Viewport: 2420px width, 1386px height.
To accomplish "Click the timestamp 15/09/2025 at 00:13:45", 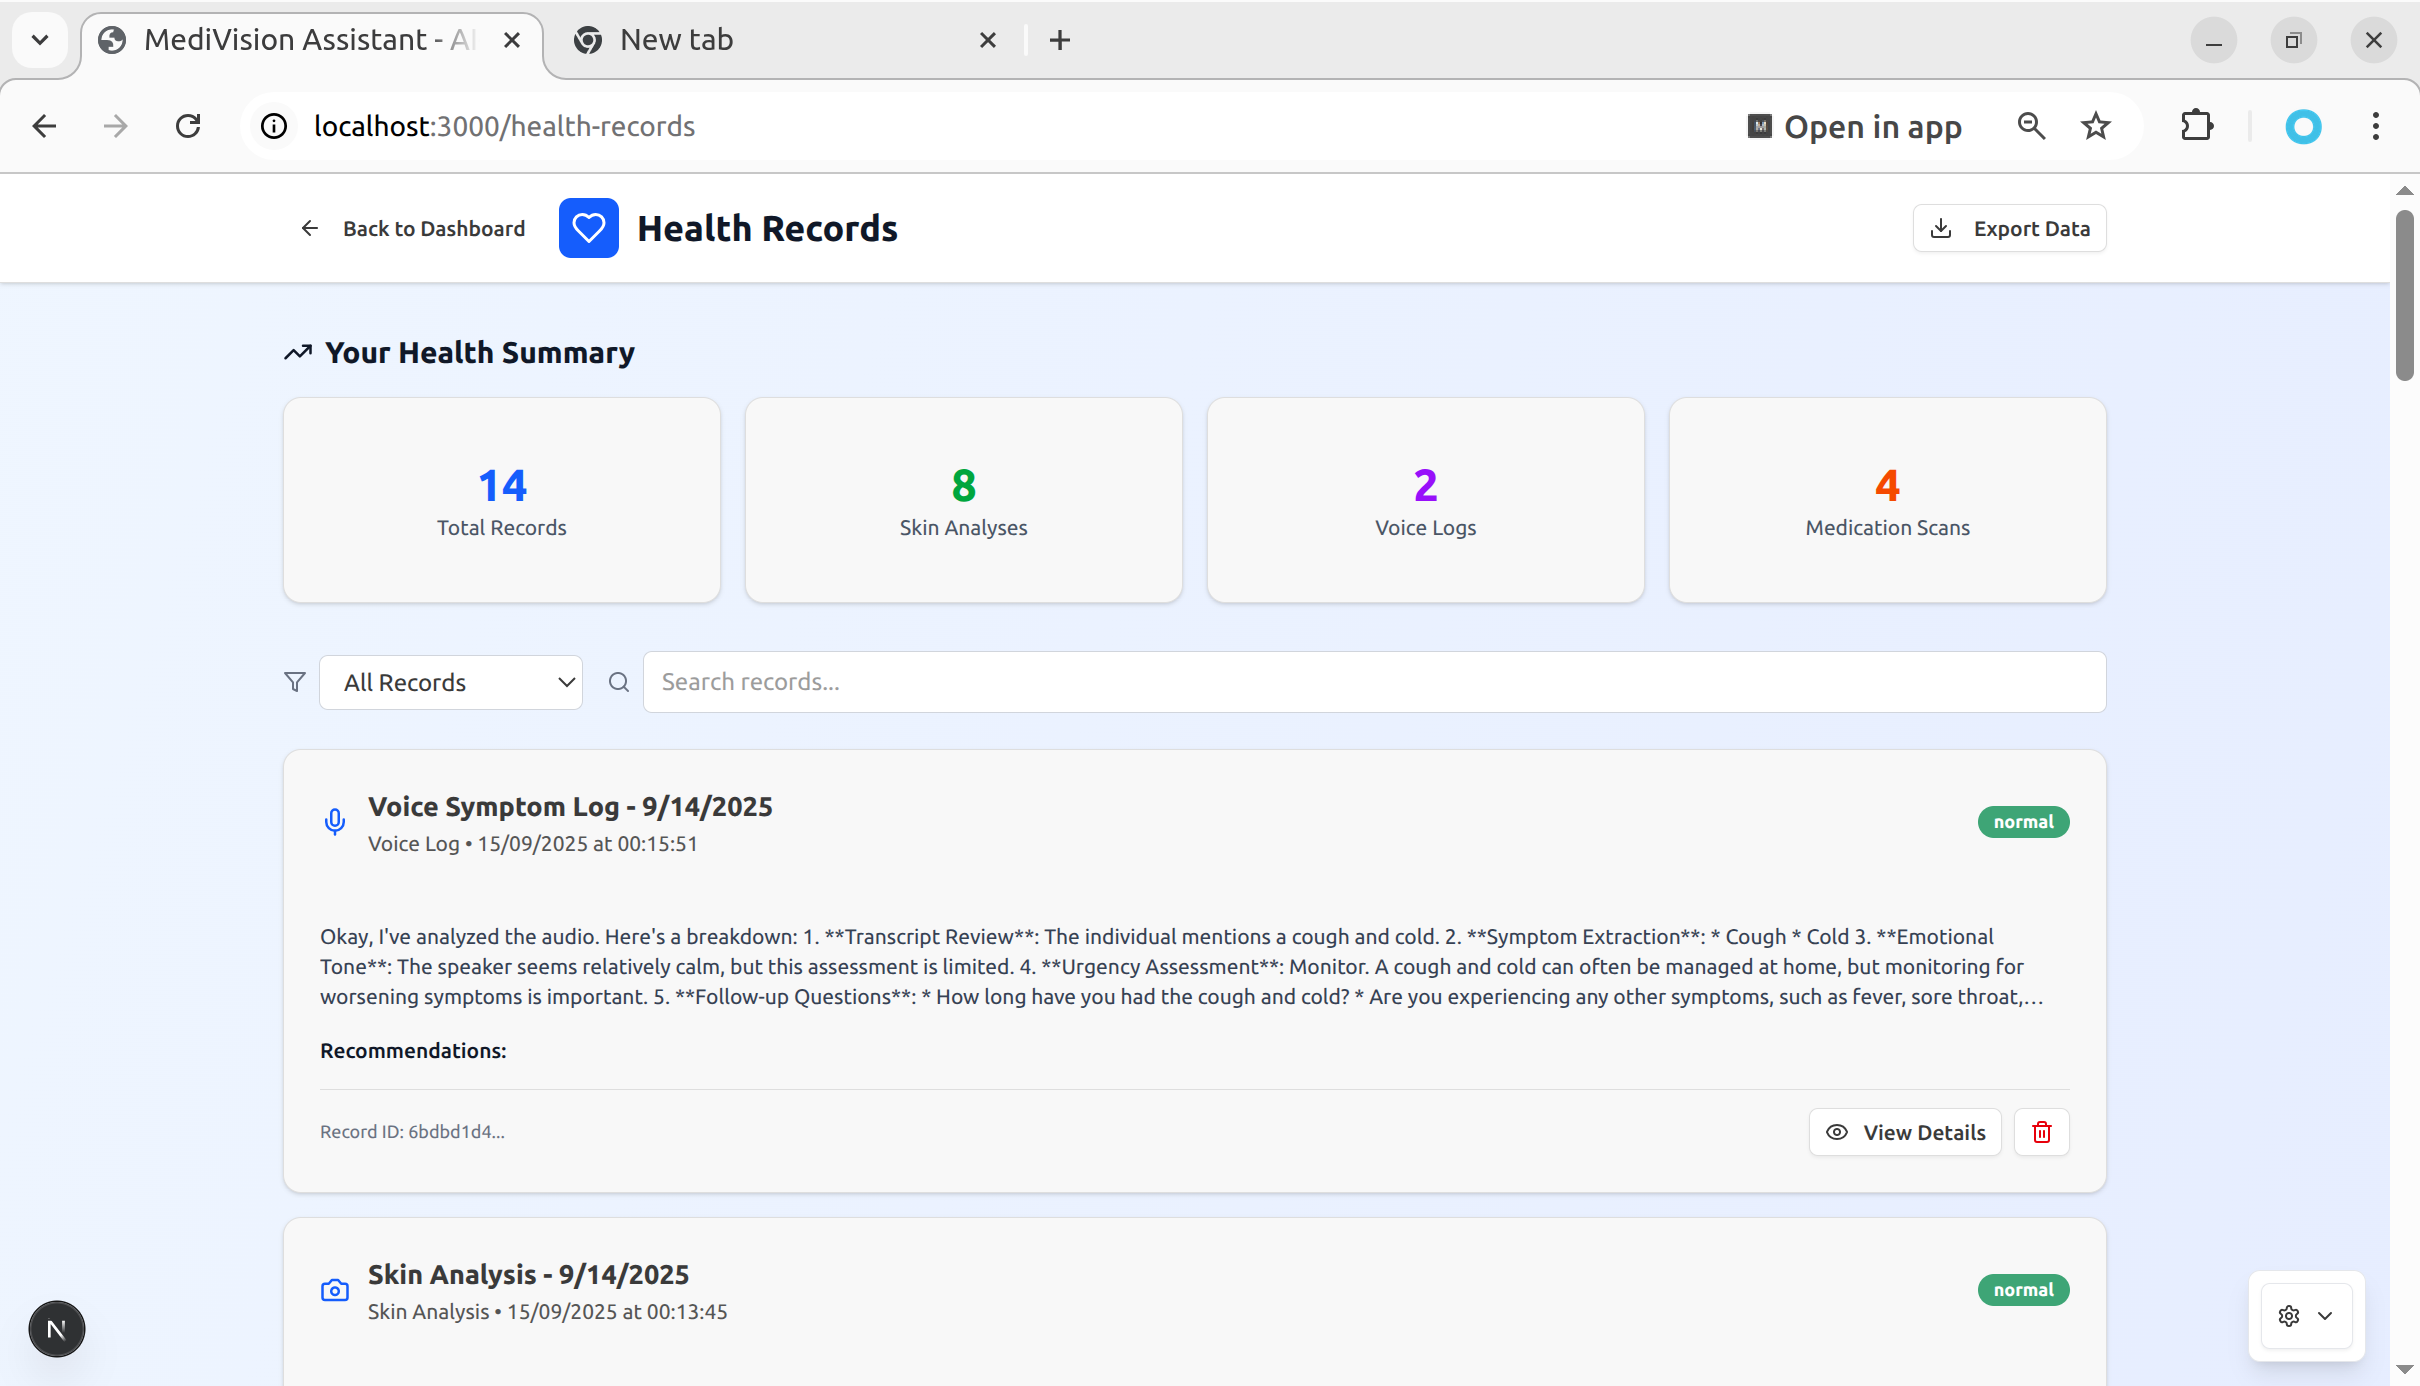I will (617, 1312).
